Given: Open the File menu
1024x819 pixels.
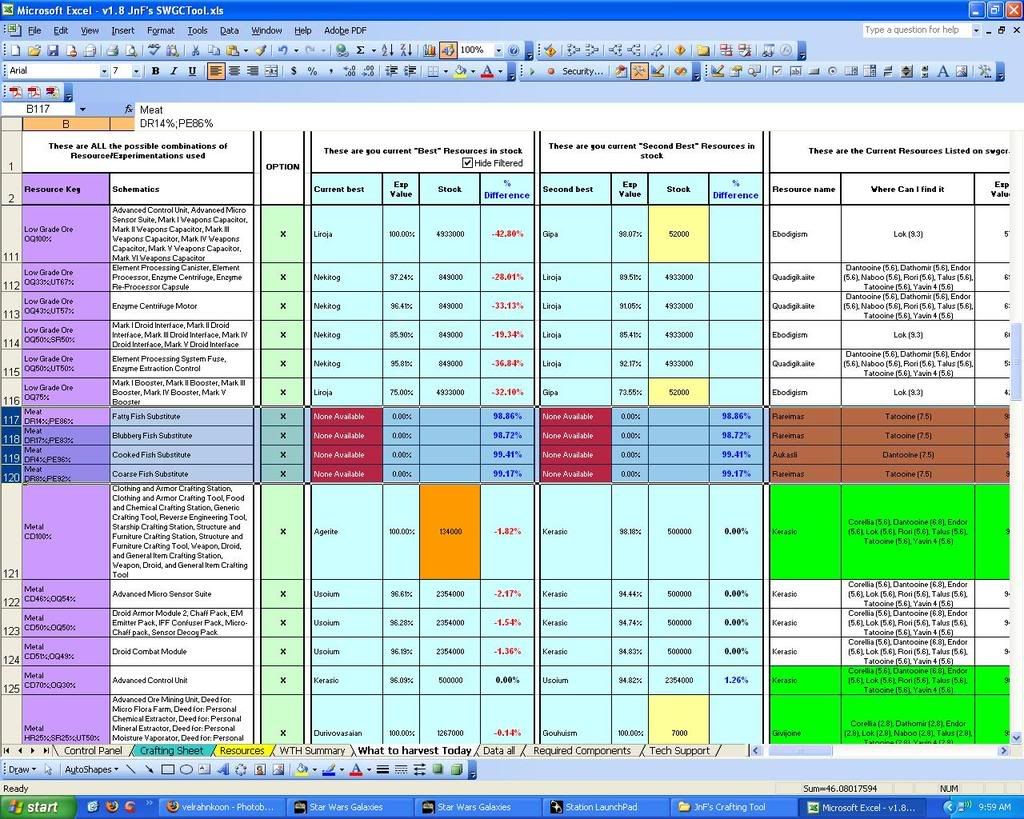Looking at the screenshot, I should [34, 30].
